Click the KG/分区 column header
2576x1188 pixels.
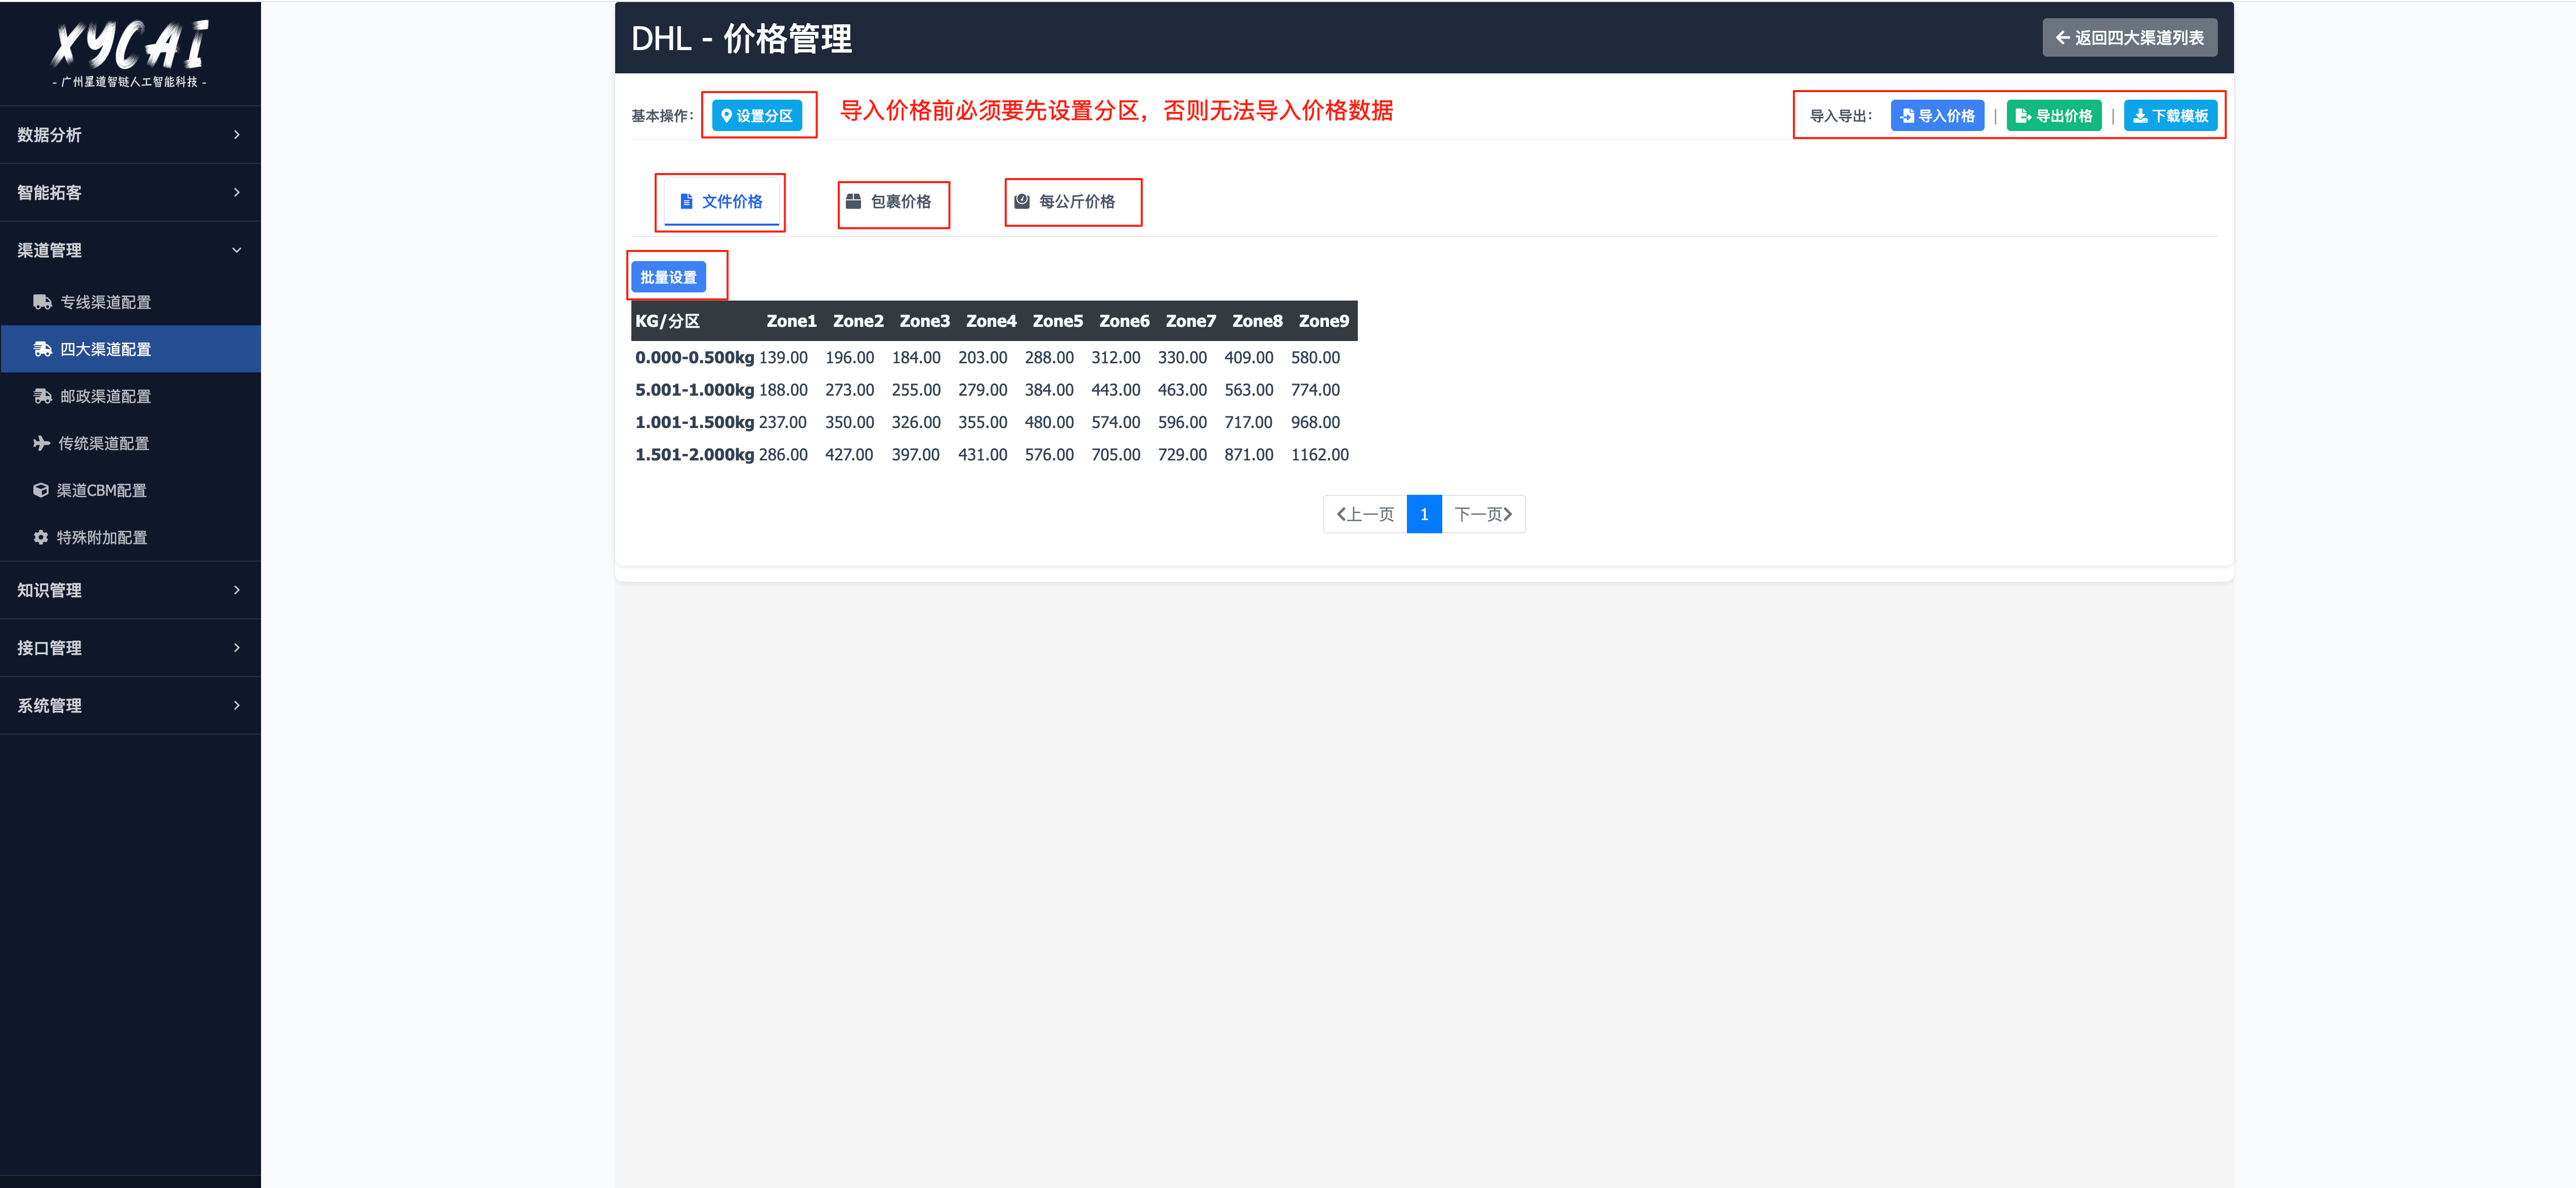click(668, 321)
